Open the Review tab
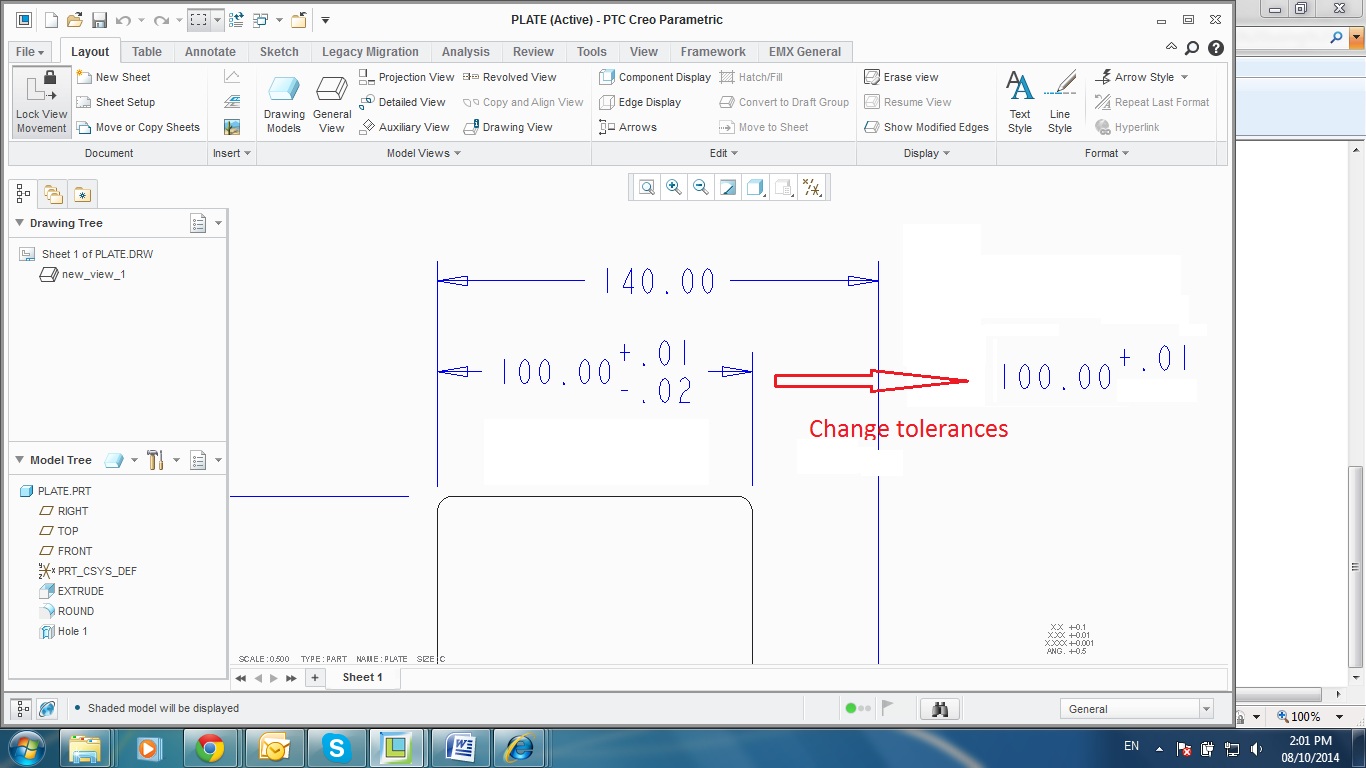Viewport: 1366px width, 768px height. tap(533, 52)
